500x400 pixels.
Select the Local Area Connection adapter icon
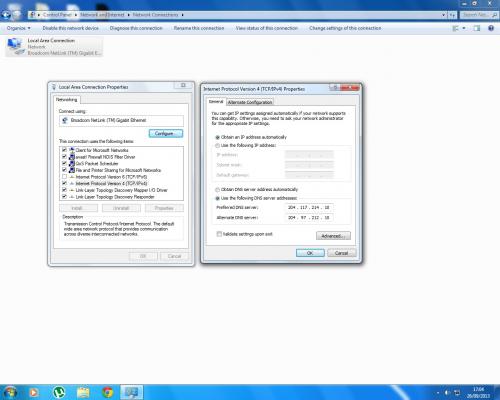pyautogui.click(x=15, y=46)
